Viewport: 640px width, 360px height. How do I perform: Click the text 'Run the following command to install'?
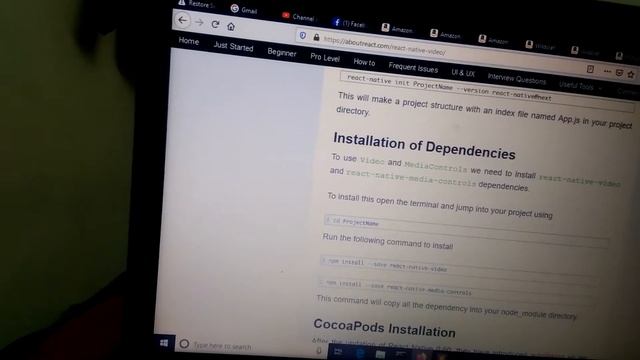(388, 241)
